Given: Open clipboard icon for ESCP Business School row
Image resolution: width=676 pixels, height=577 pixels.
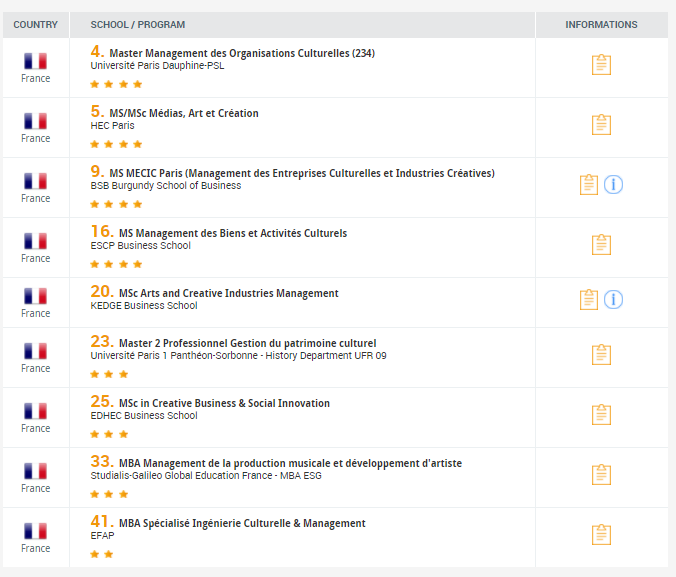Looking at the screenshot, I should click(x=601, y=245).
